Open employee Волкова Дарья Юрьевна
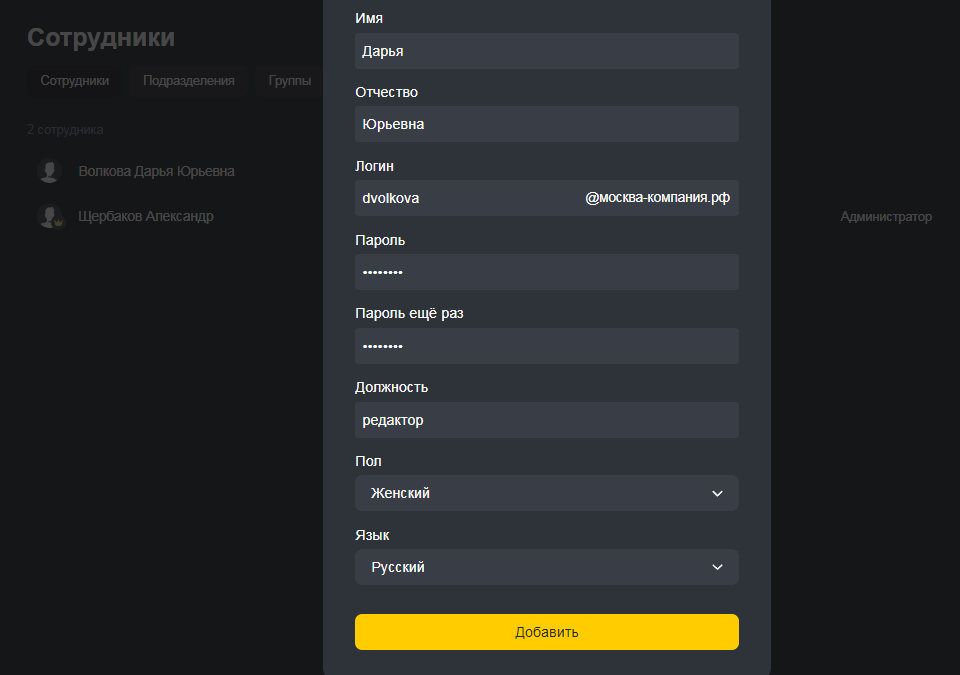The height and width of the screenshot is (675, 960). 157,171
